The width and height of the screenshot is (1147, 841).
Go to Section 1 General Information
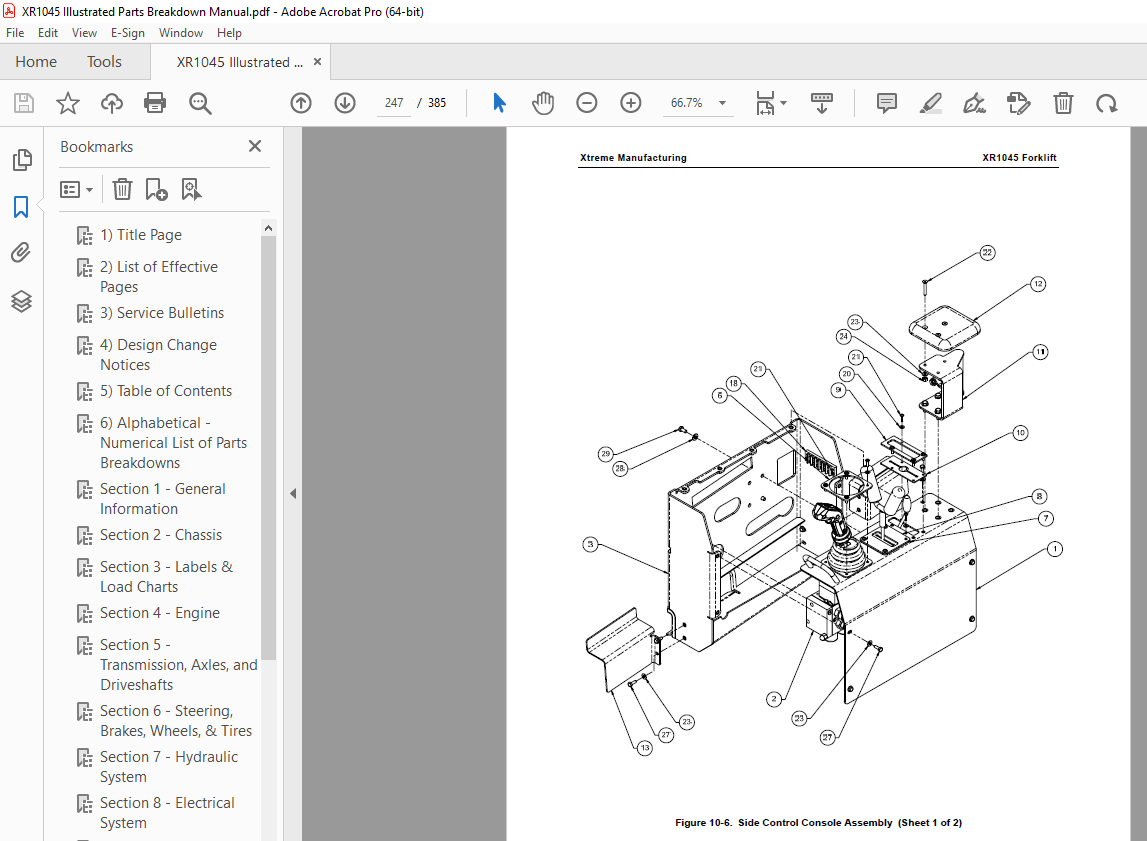tap(162, 499)
